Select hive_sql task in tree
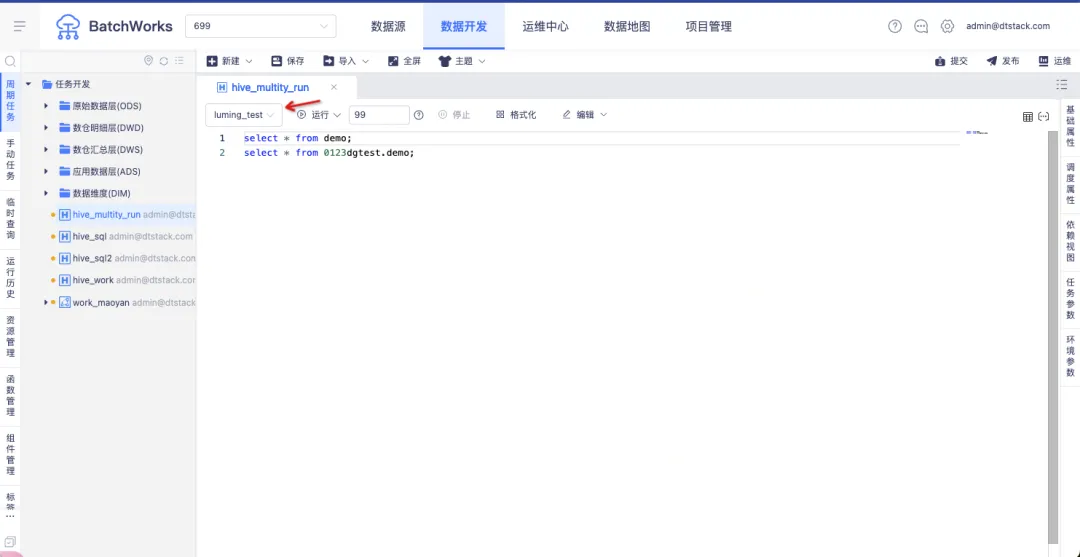 pyautogui.click(x=90, y=237)
